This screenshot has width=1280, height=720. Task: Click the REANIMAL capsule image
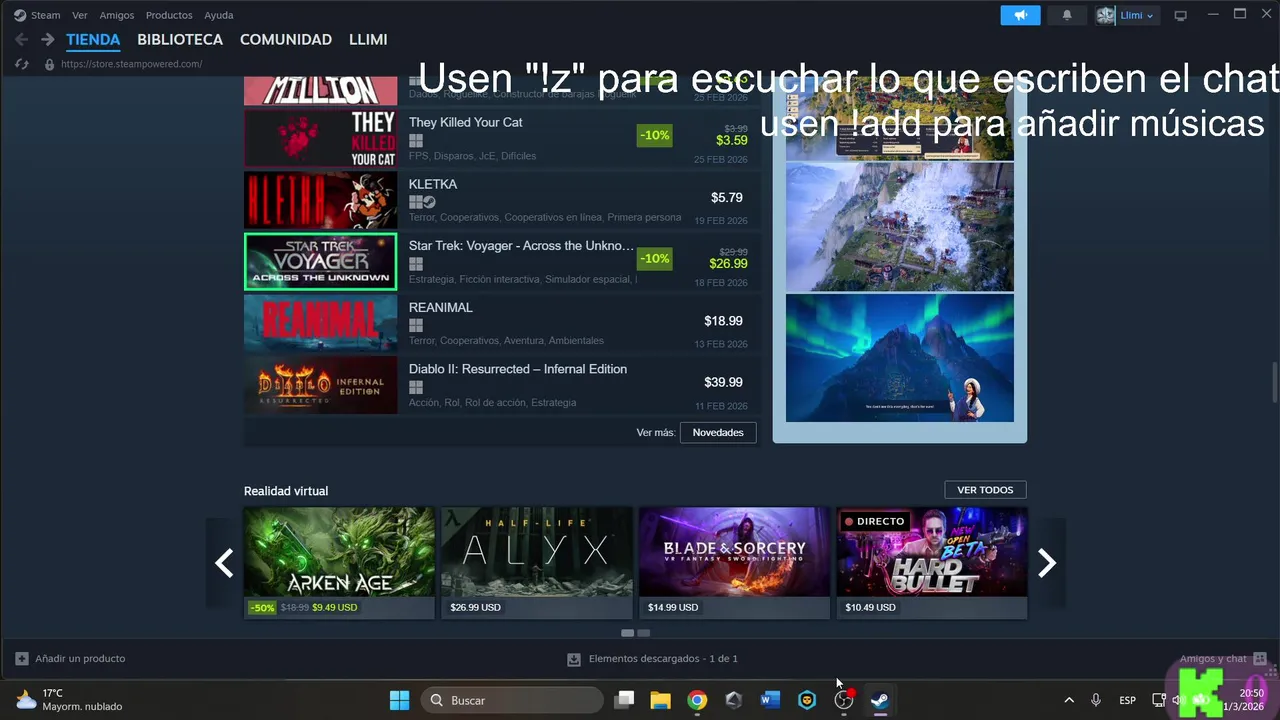click(320, 323)
